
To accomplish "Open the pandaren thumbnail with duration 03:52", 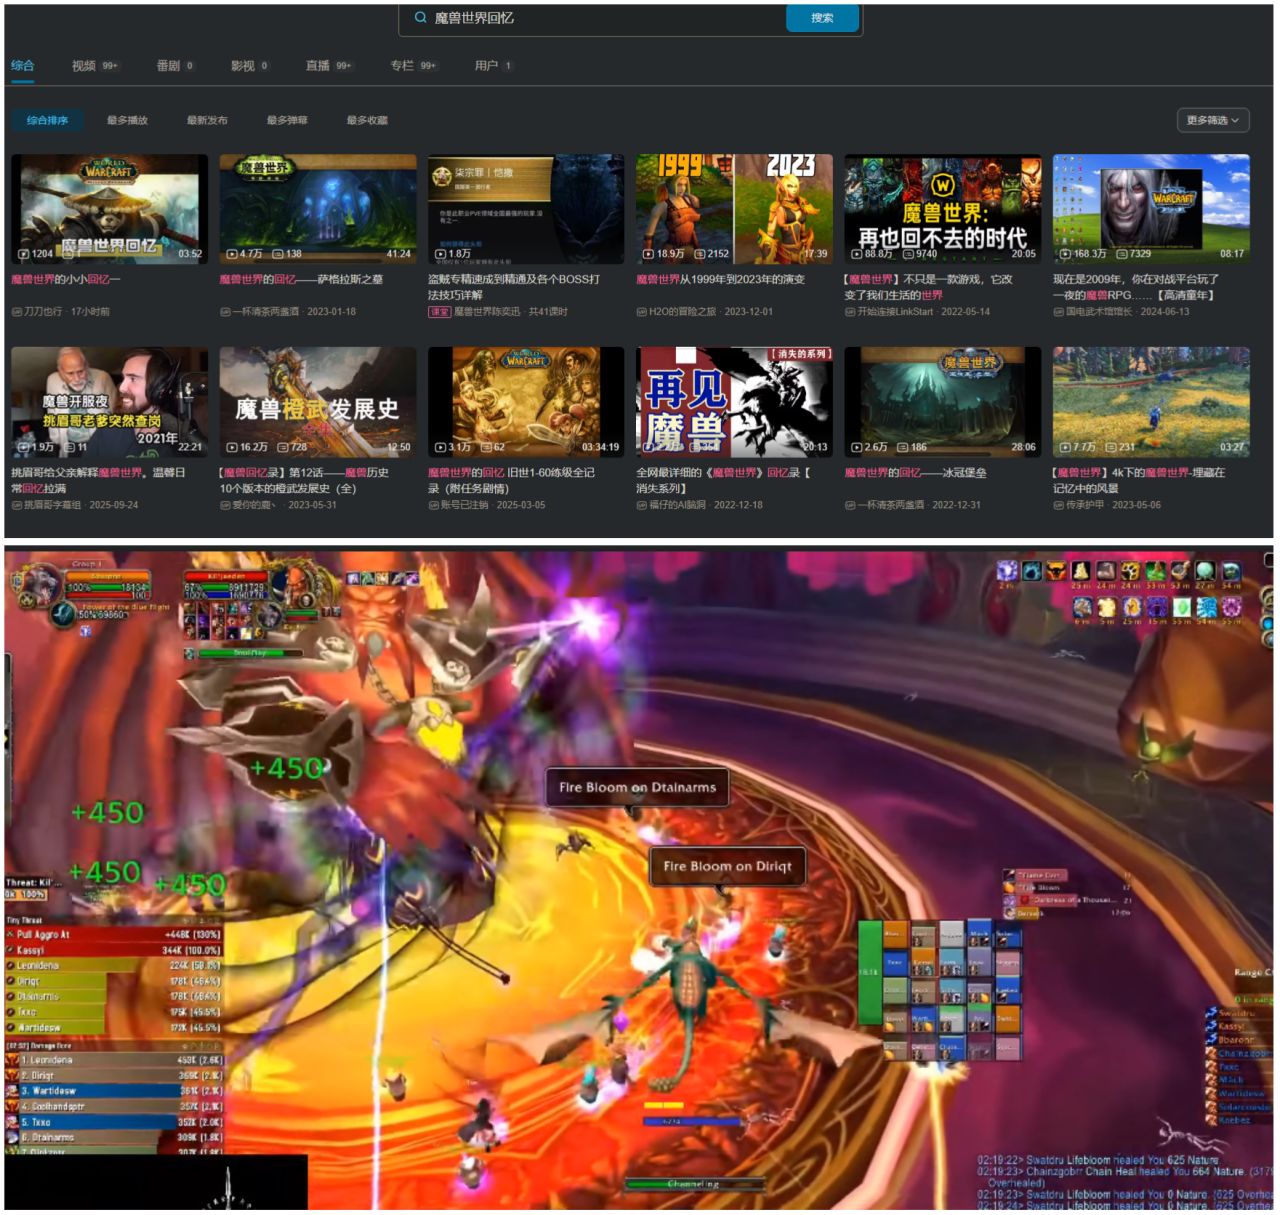I will (109, 208).
